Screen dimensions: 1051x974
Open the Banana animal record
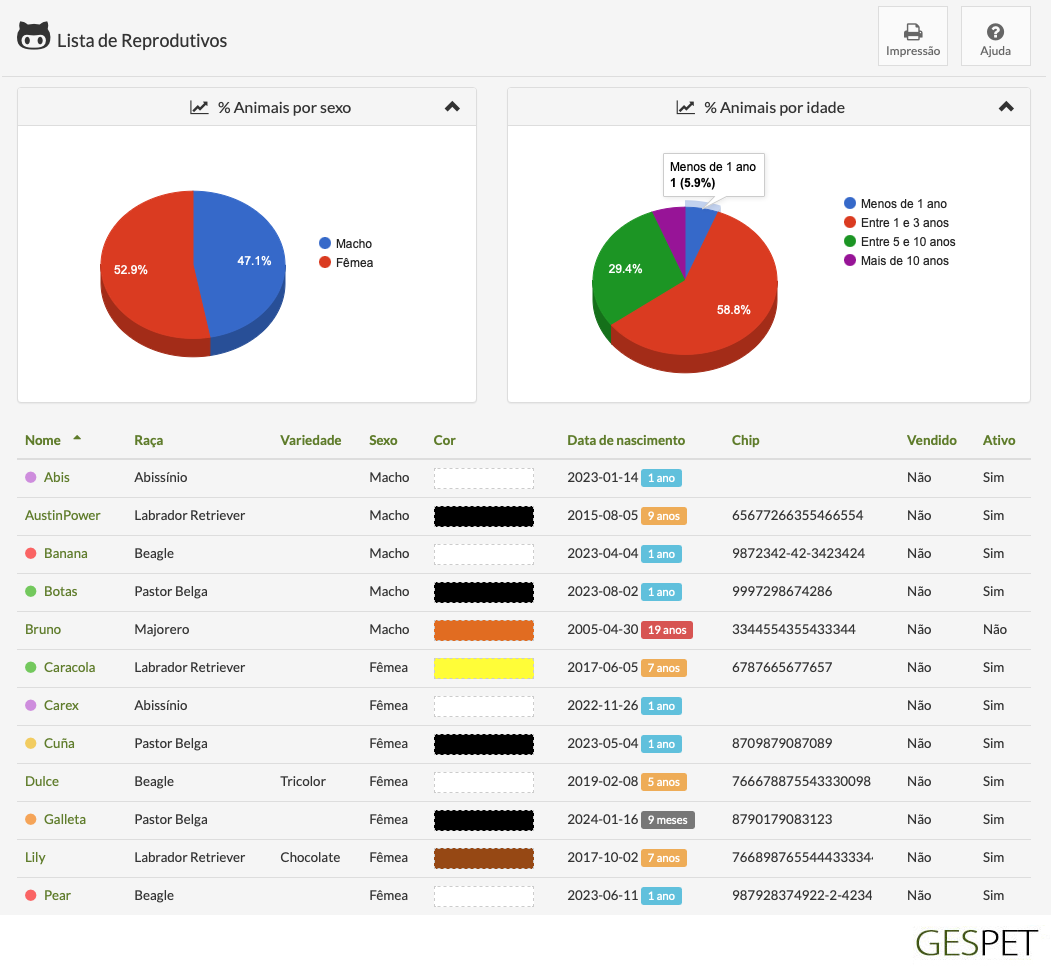click(x=66, y=553)
